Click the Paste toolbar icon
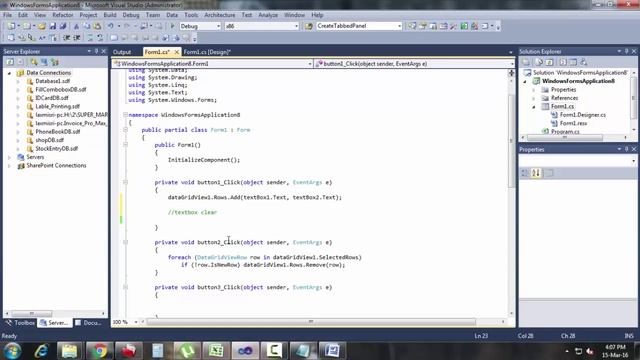 pyautogui.click(x=97, y=26)
